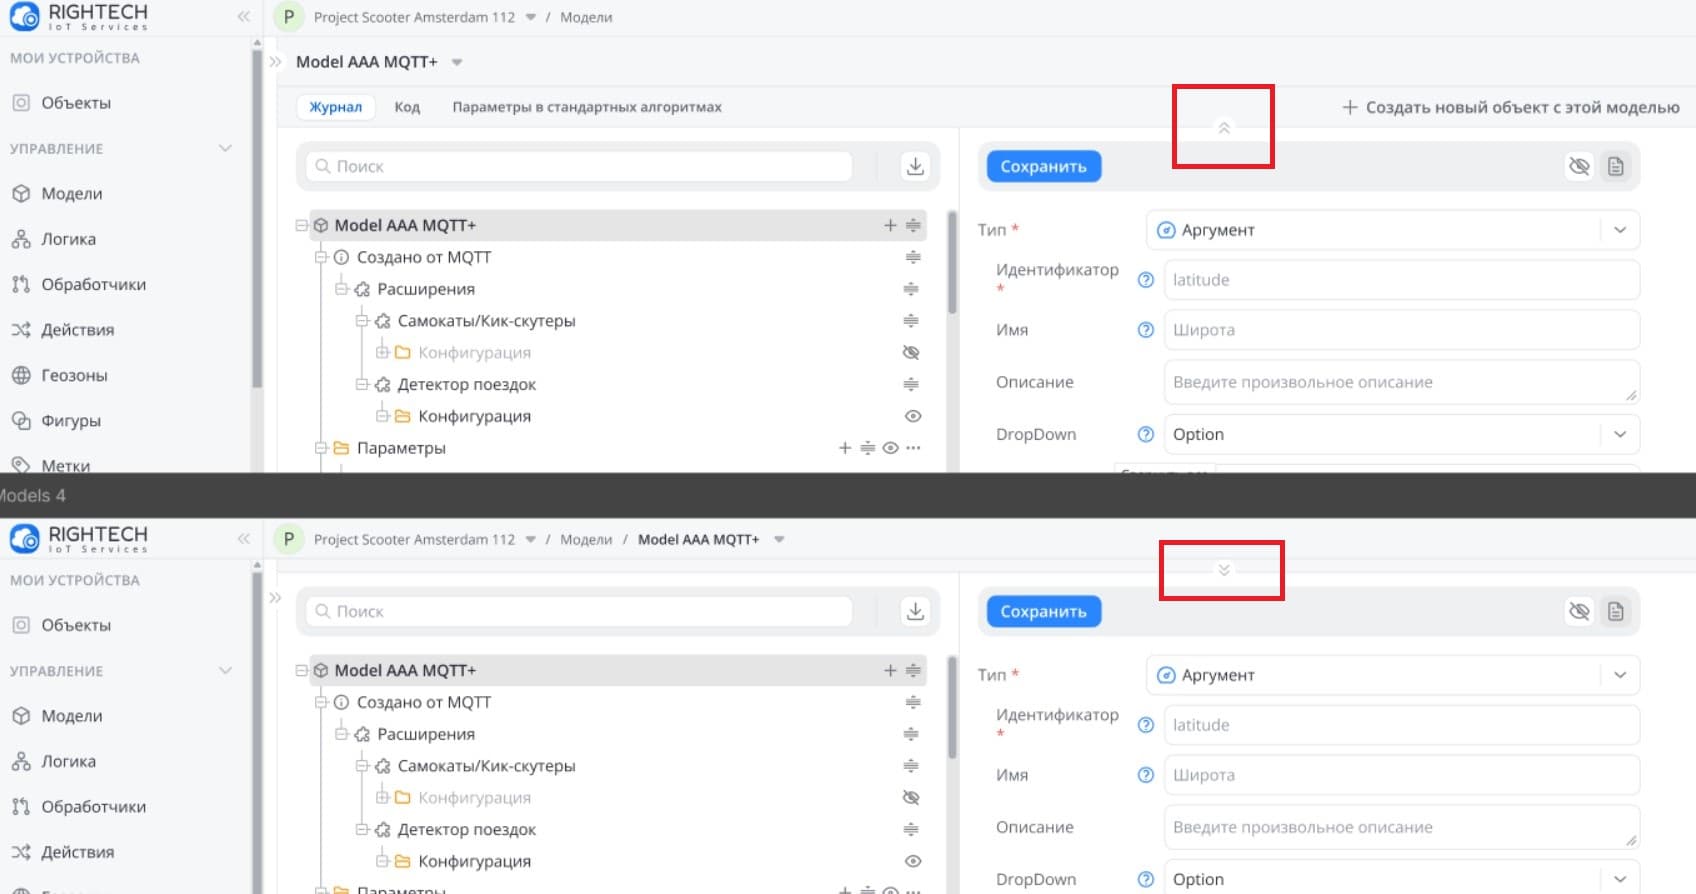Click Создать новый объект с этой моделью
This screenshot has height=894, width=1696.
tap(1510, 107)
